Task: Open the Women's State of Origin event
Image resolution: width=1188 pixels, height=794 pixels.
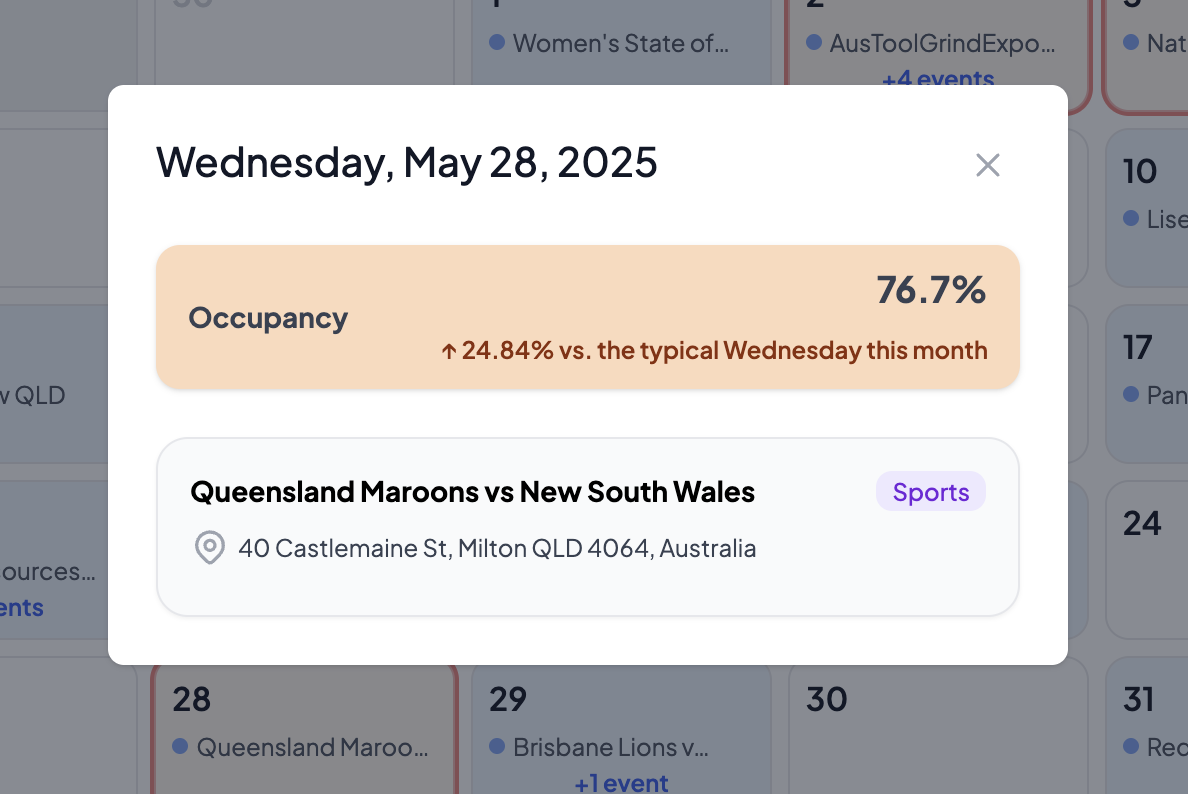Action: tap(620, 44)
